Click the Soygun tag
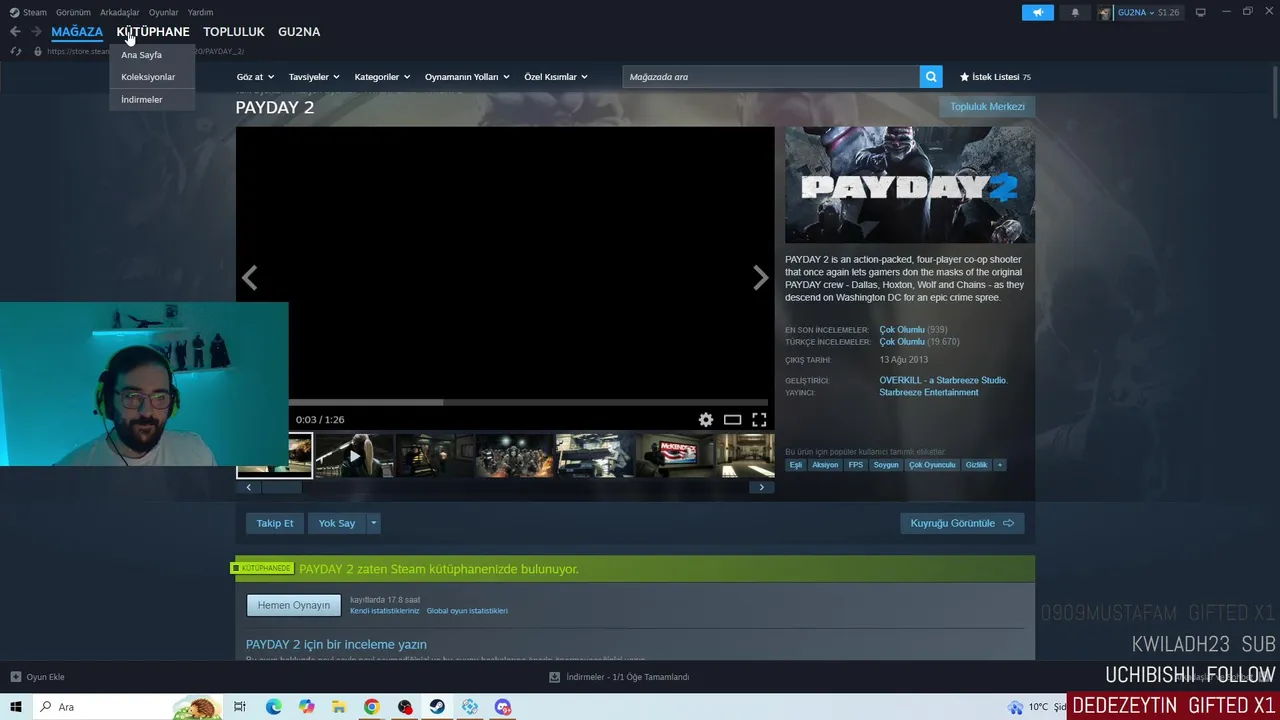Image resolution: width=1280 pixels, height=720 pixels. pos(886,465)
